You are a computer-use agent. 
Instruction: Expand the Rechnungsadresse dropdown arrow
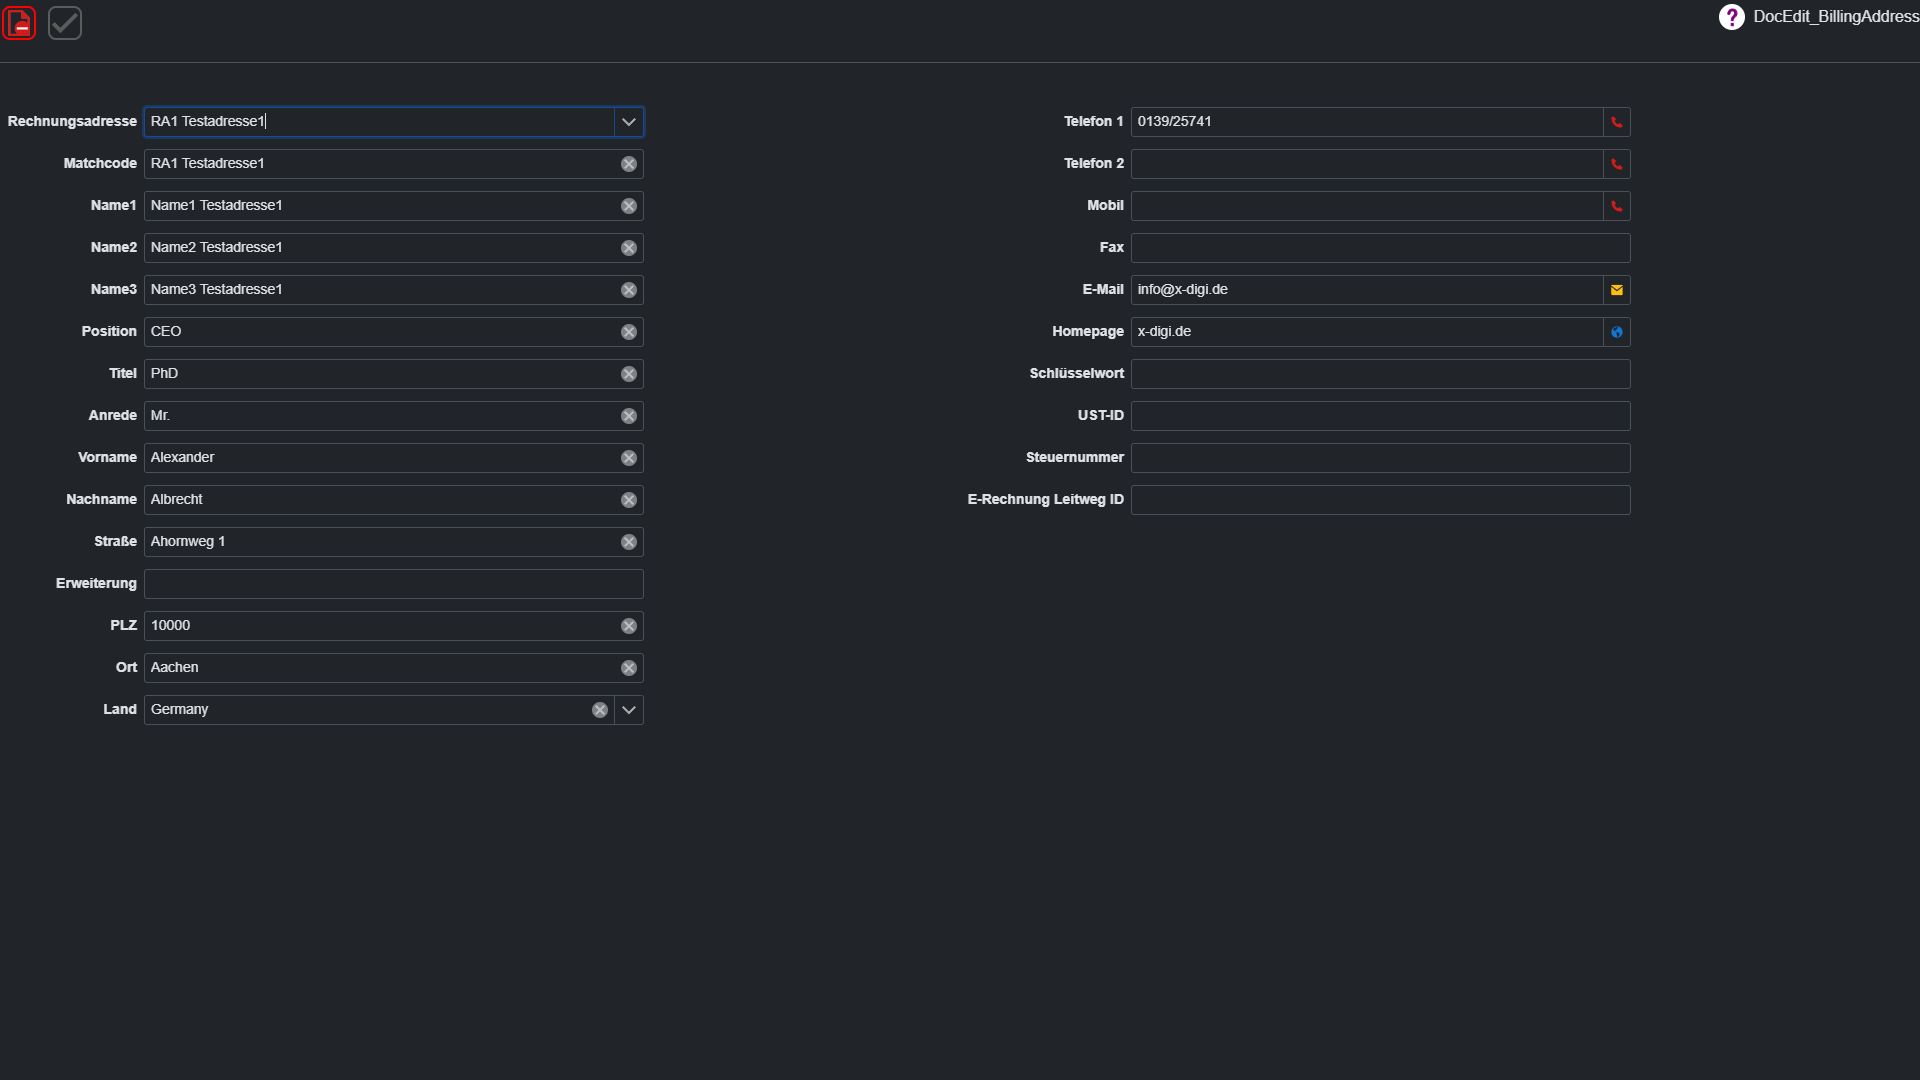629,122
